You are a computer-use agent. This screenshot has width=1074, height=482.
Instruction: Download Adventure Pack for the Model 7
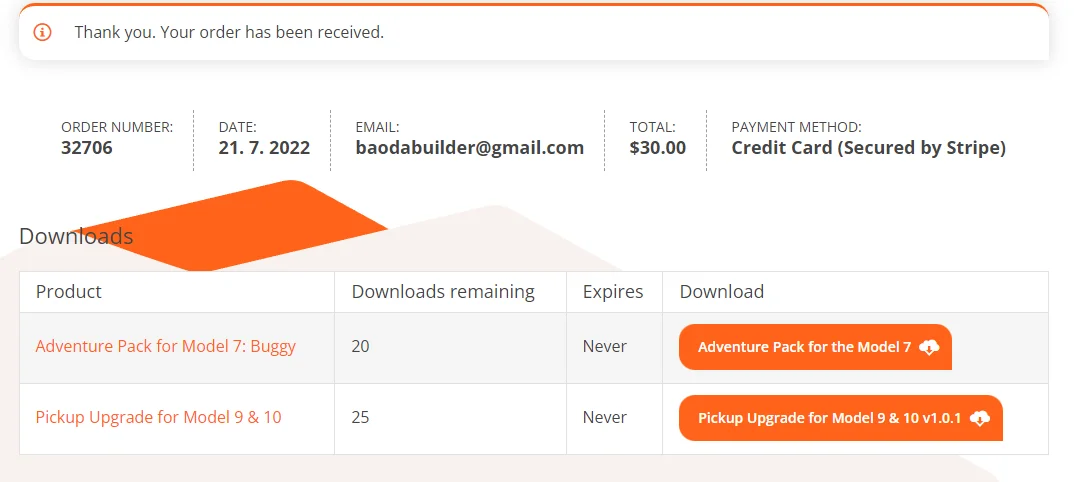tap(804, 347)
